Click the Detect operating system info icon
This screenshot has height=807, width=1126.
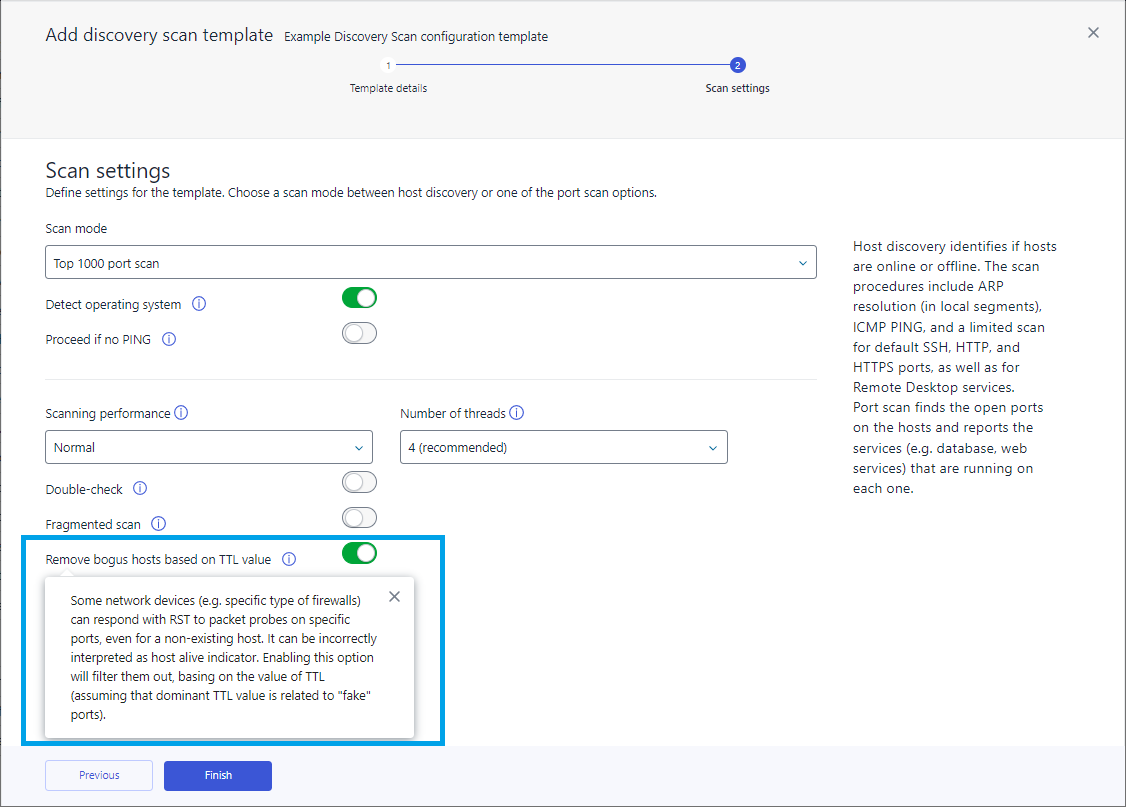199,304
